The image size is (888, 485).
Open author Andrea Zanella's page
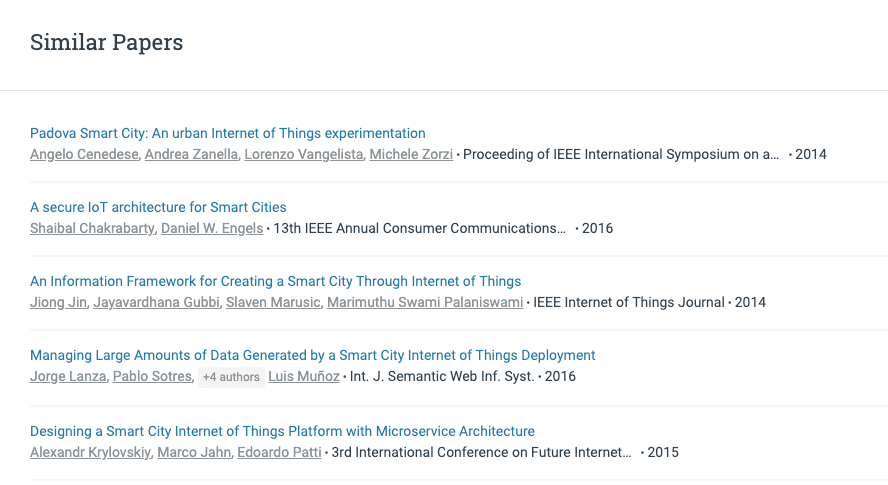[x=191, y=154]
